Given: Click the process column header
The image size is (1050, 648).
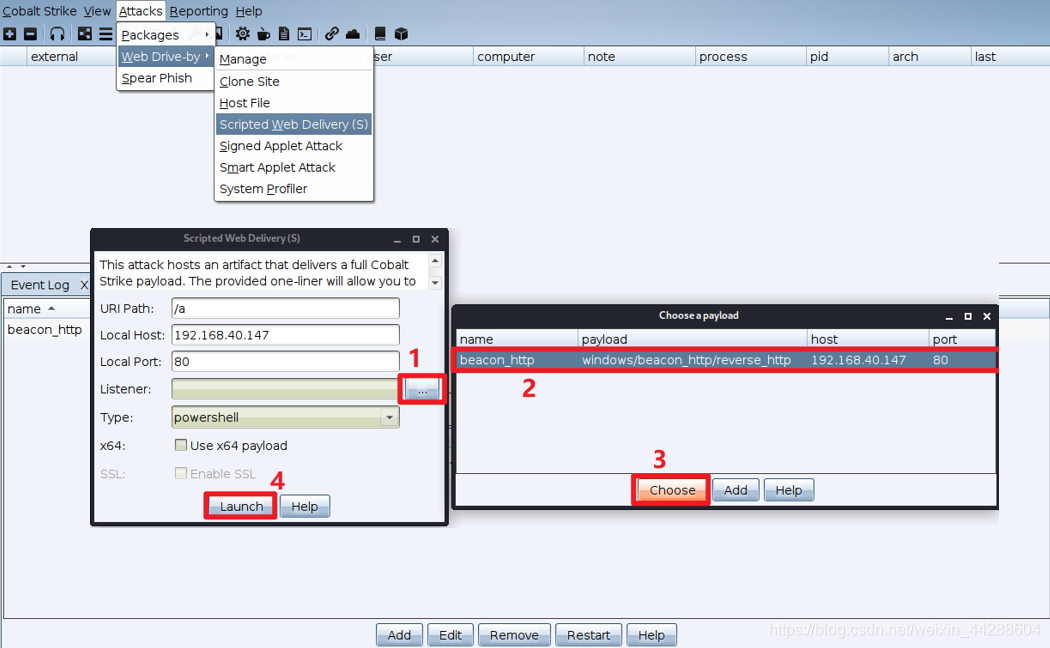Looking at the screenshot, I should [x=750, y=57].
